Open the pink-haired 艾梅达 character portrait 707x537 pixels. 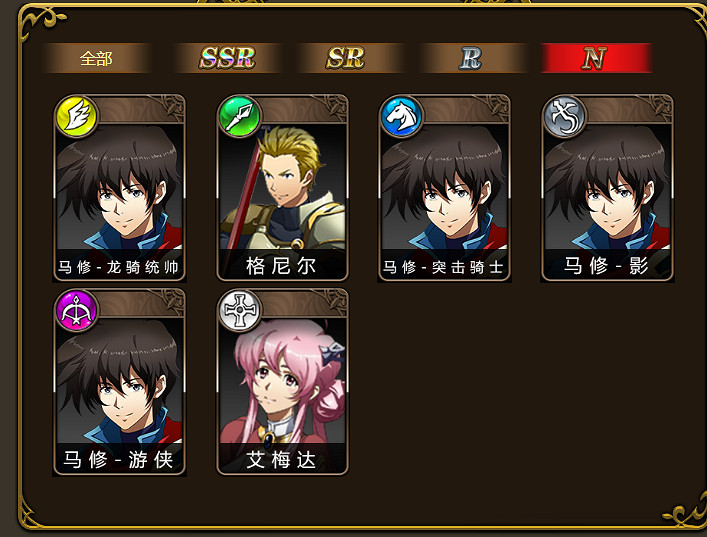pos(282,381)
